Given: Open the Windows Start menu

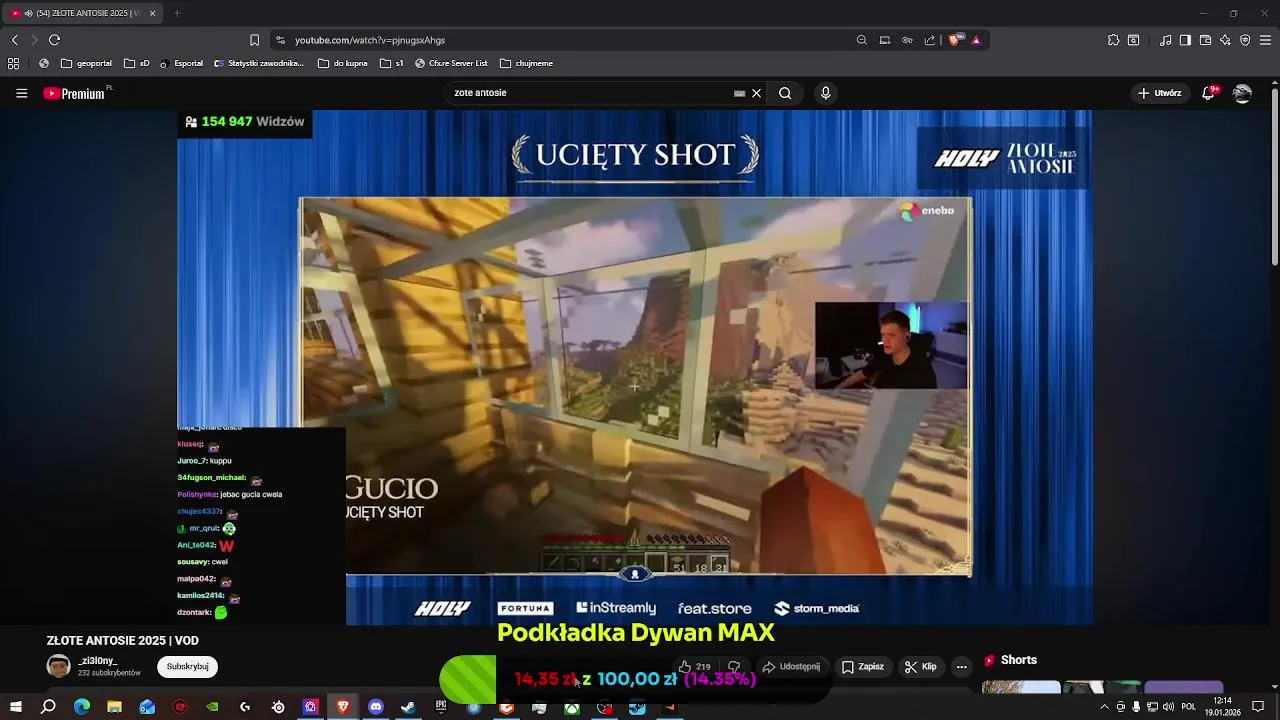Looking at the screenshot, I should [x=16, y=707].
